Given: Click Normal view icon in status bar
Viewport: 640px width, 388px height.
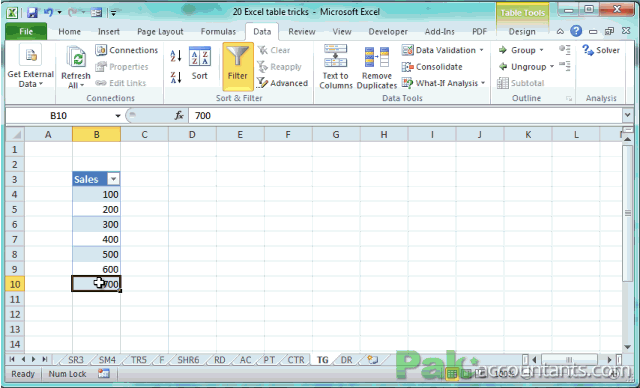Looking at the screenshot, I should pyautogui.click(x=451, y=373).
